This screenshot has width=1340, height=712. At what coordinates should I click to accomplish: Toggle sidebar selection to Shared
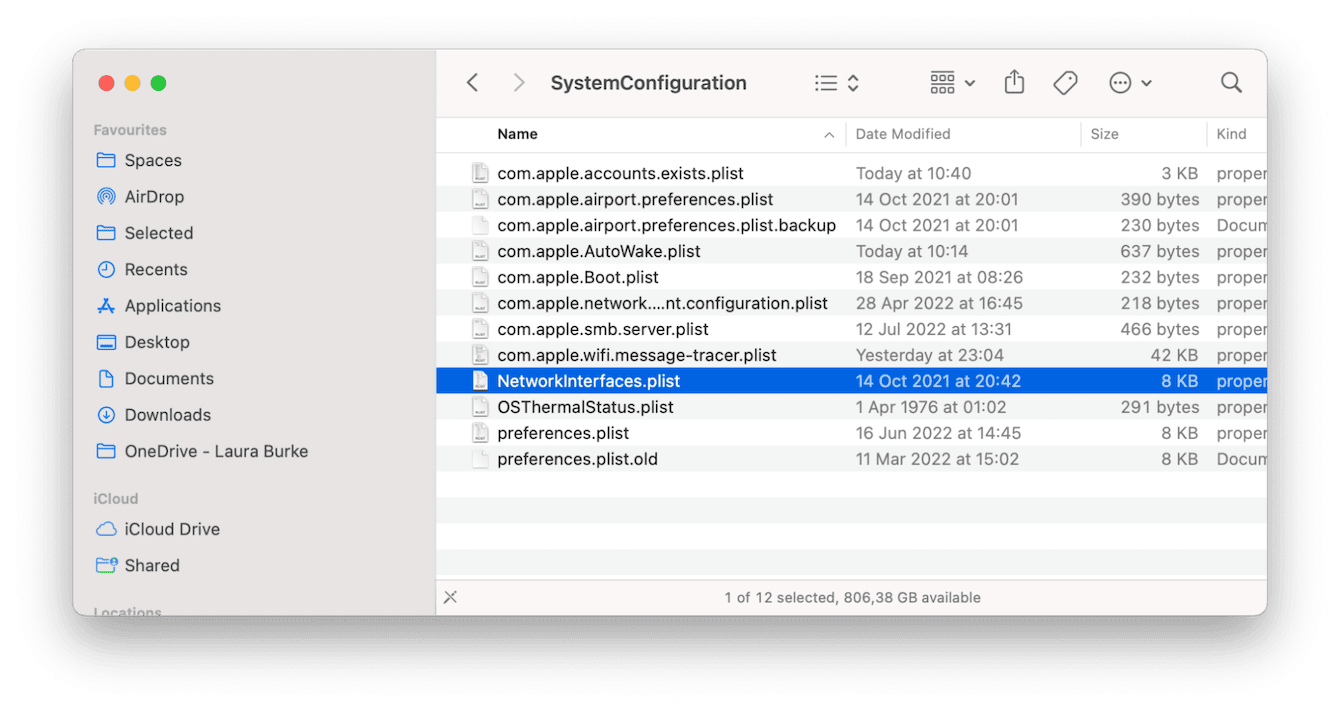point(152,565)
